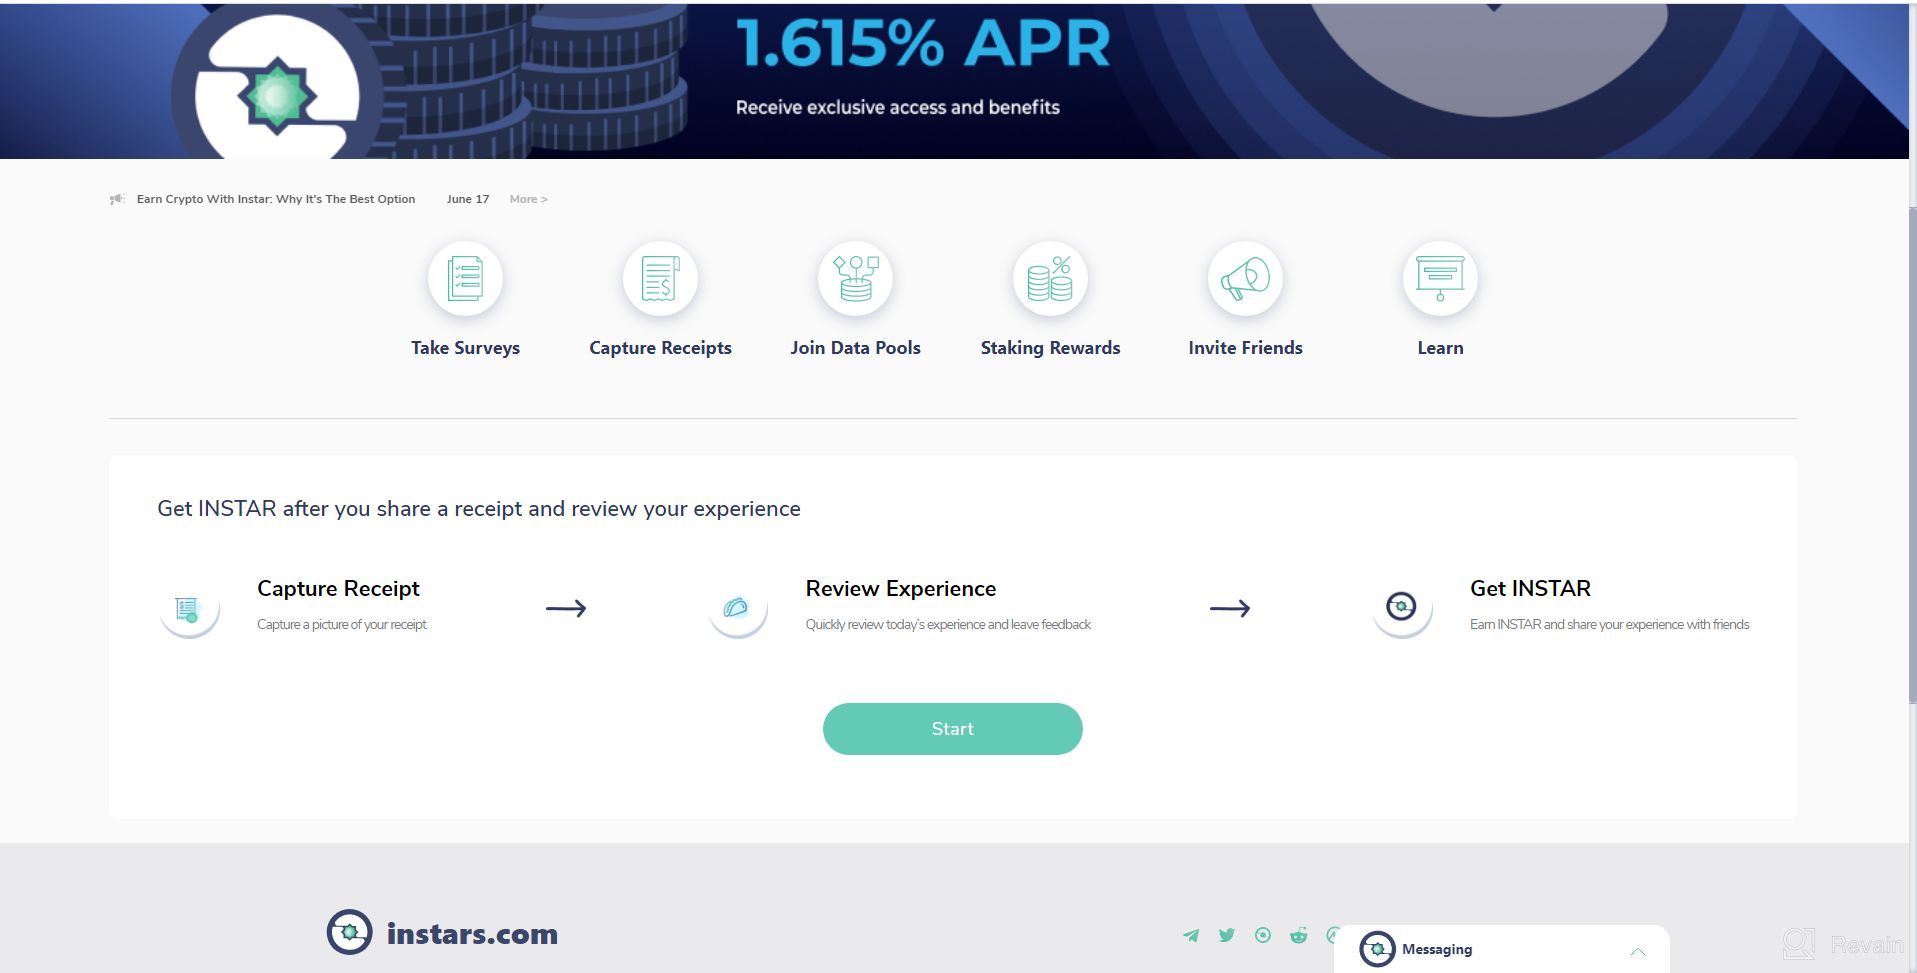Click the Messaging widget avatar icon

(1377, 949)
